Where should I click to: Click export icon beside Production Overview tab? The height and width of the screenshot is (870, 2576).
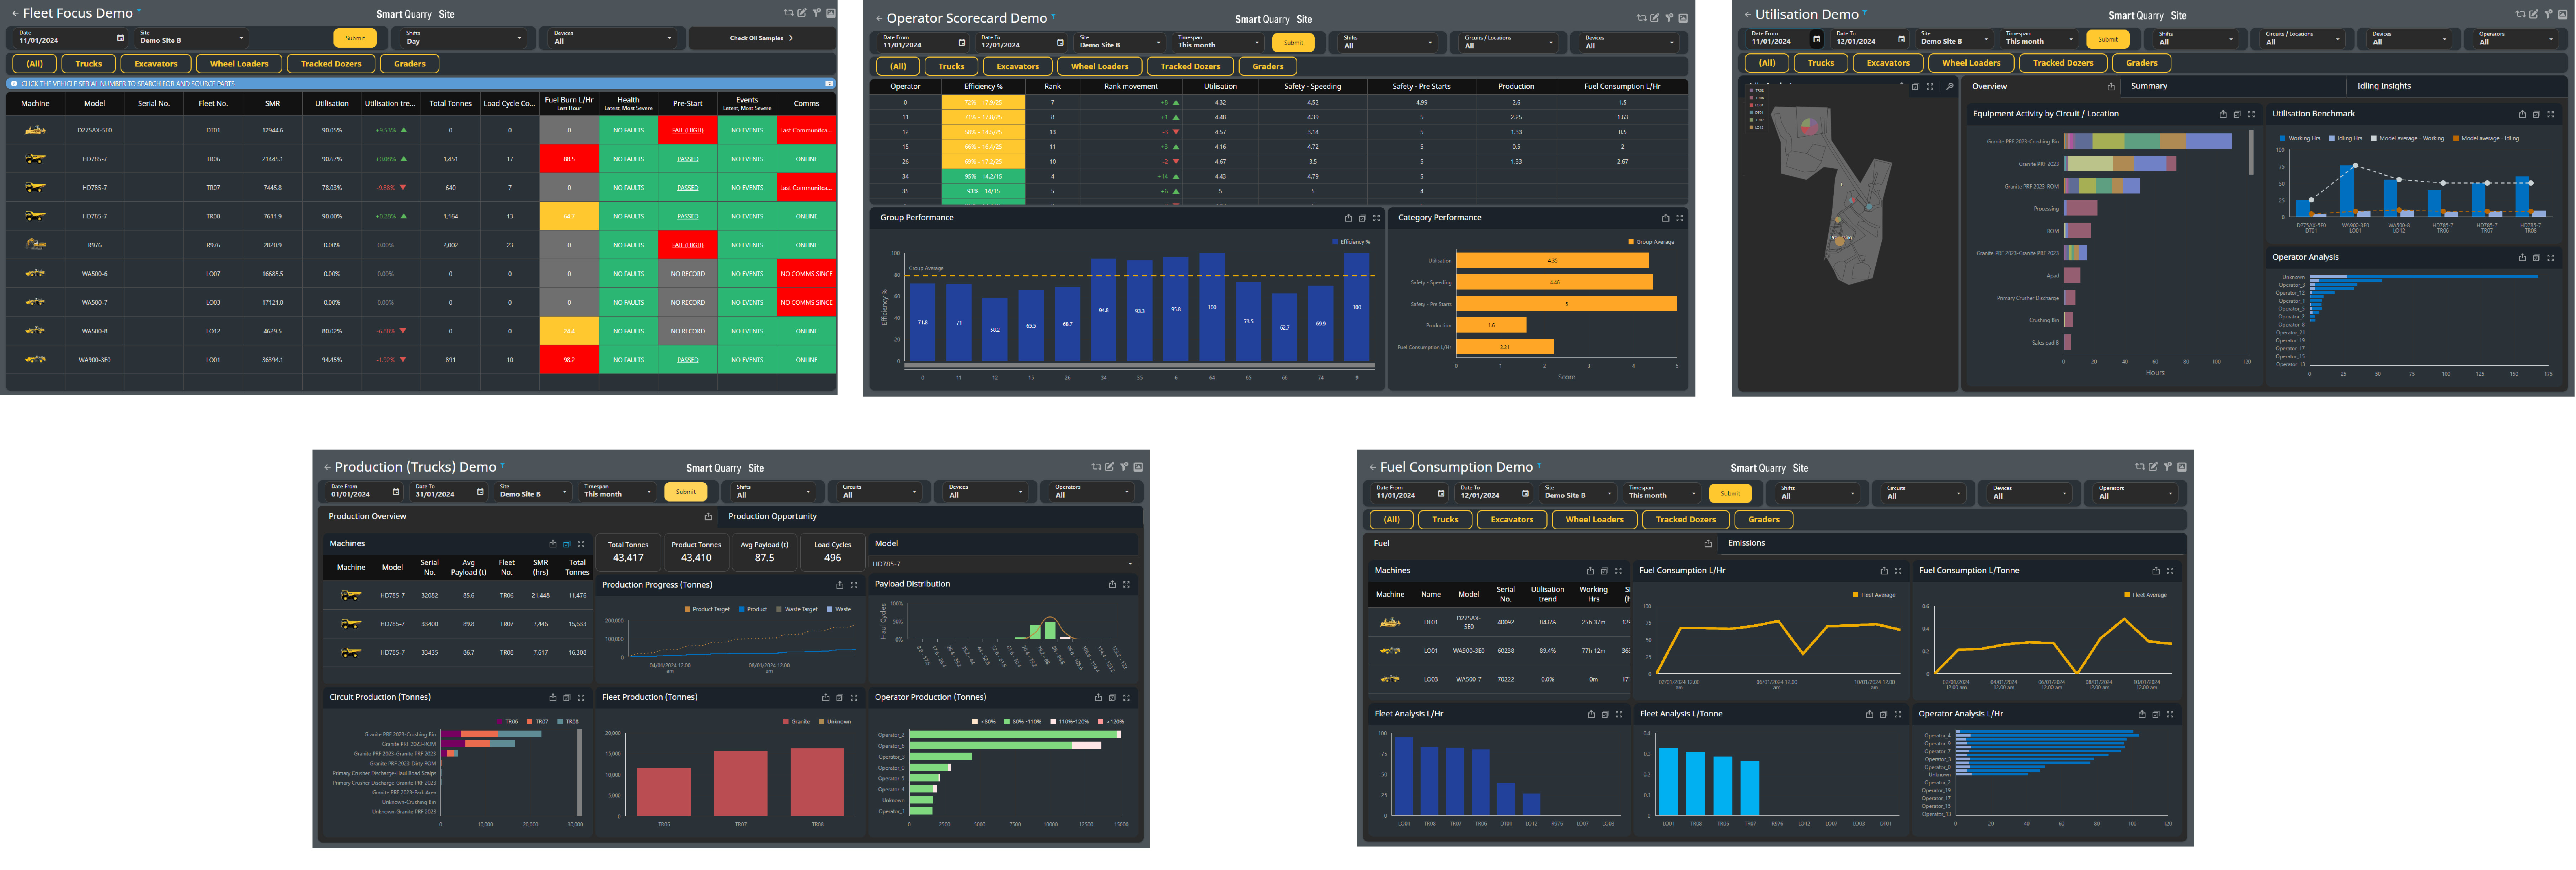click(x=708, y=517)
